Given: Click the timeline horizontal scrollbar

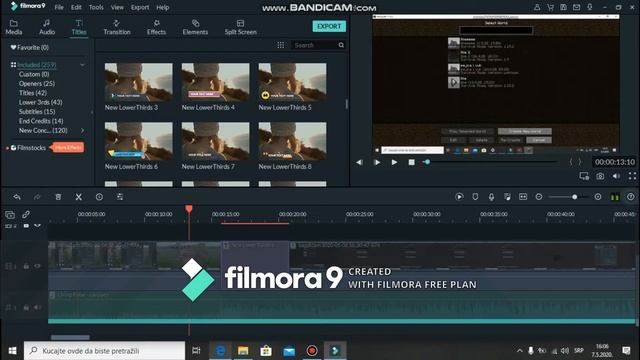Looking at the screenshot, I should (70, 338).
